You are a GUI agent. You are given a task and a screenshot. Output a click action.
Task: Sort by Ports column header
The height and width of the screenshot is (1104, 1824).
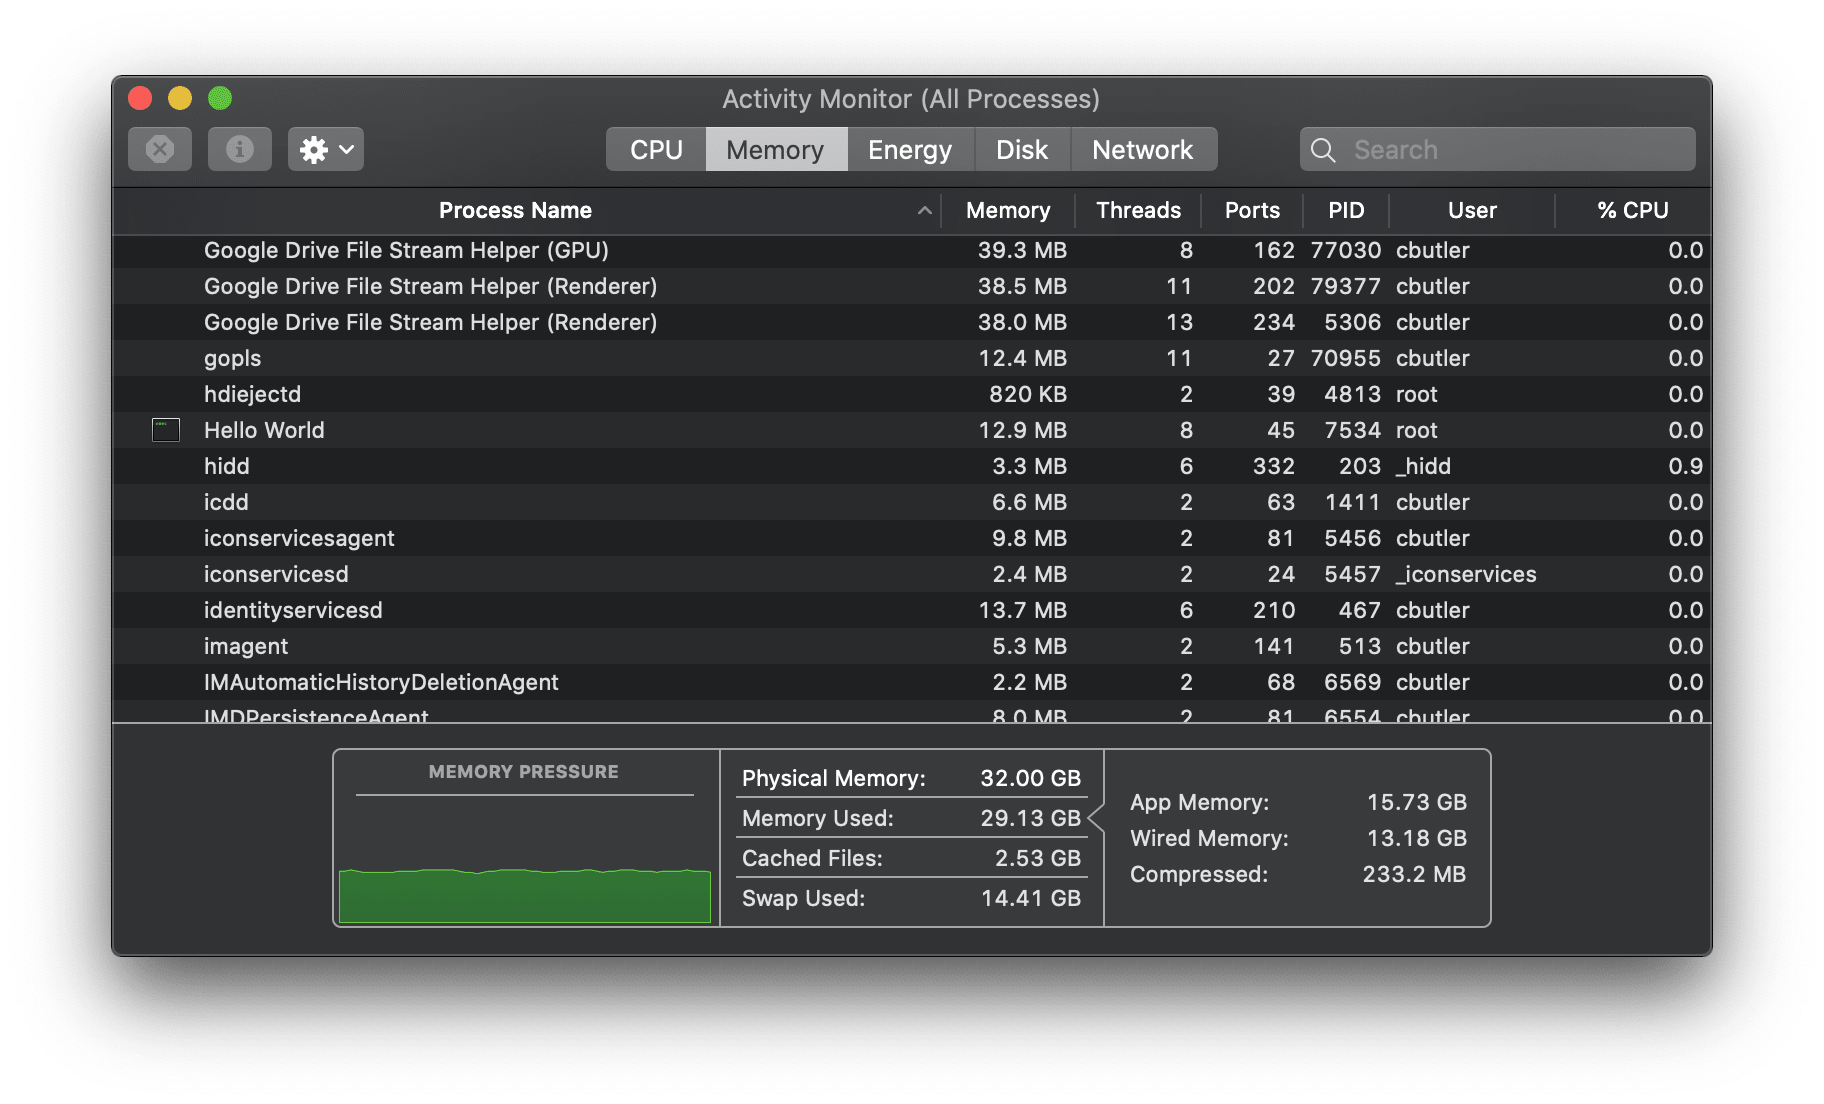[1252, 210]
